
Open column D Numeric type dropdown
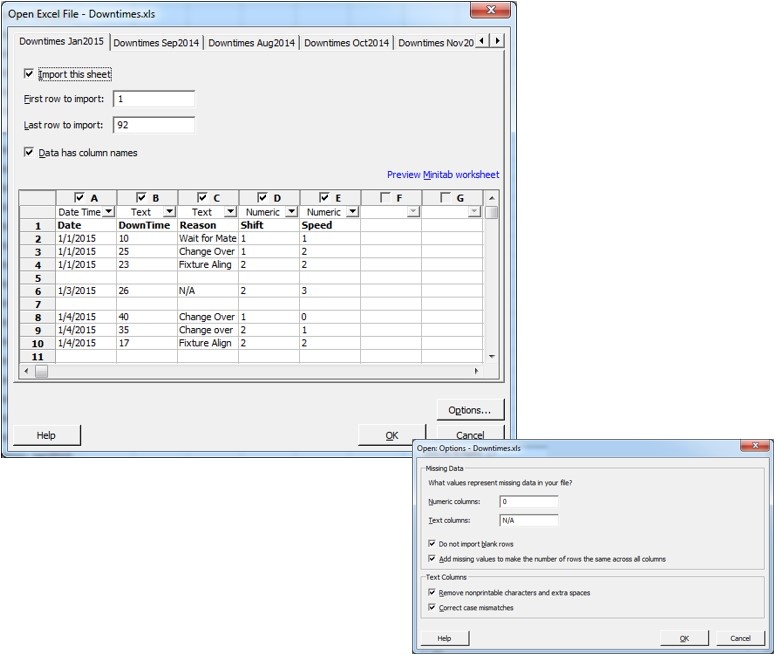(291, 212)
